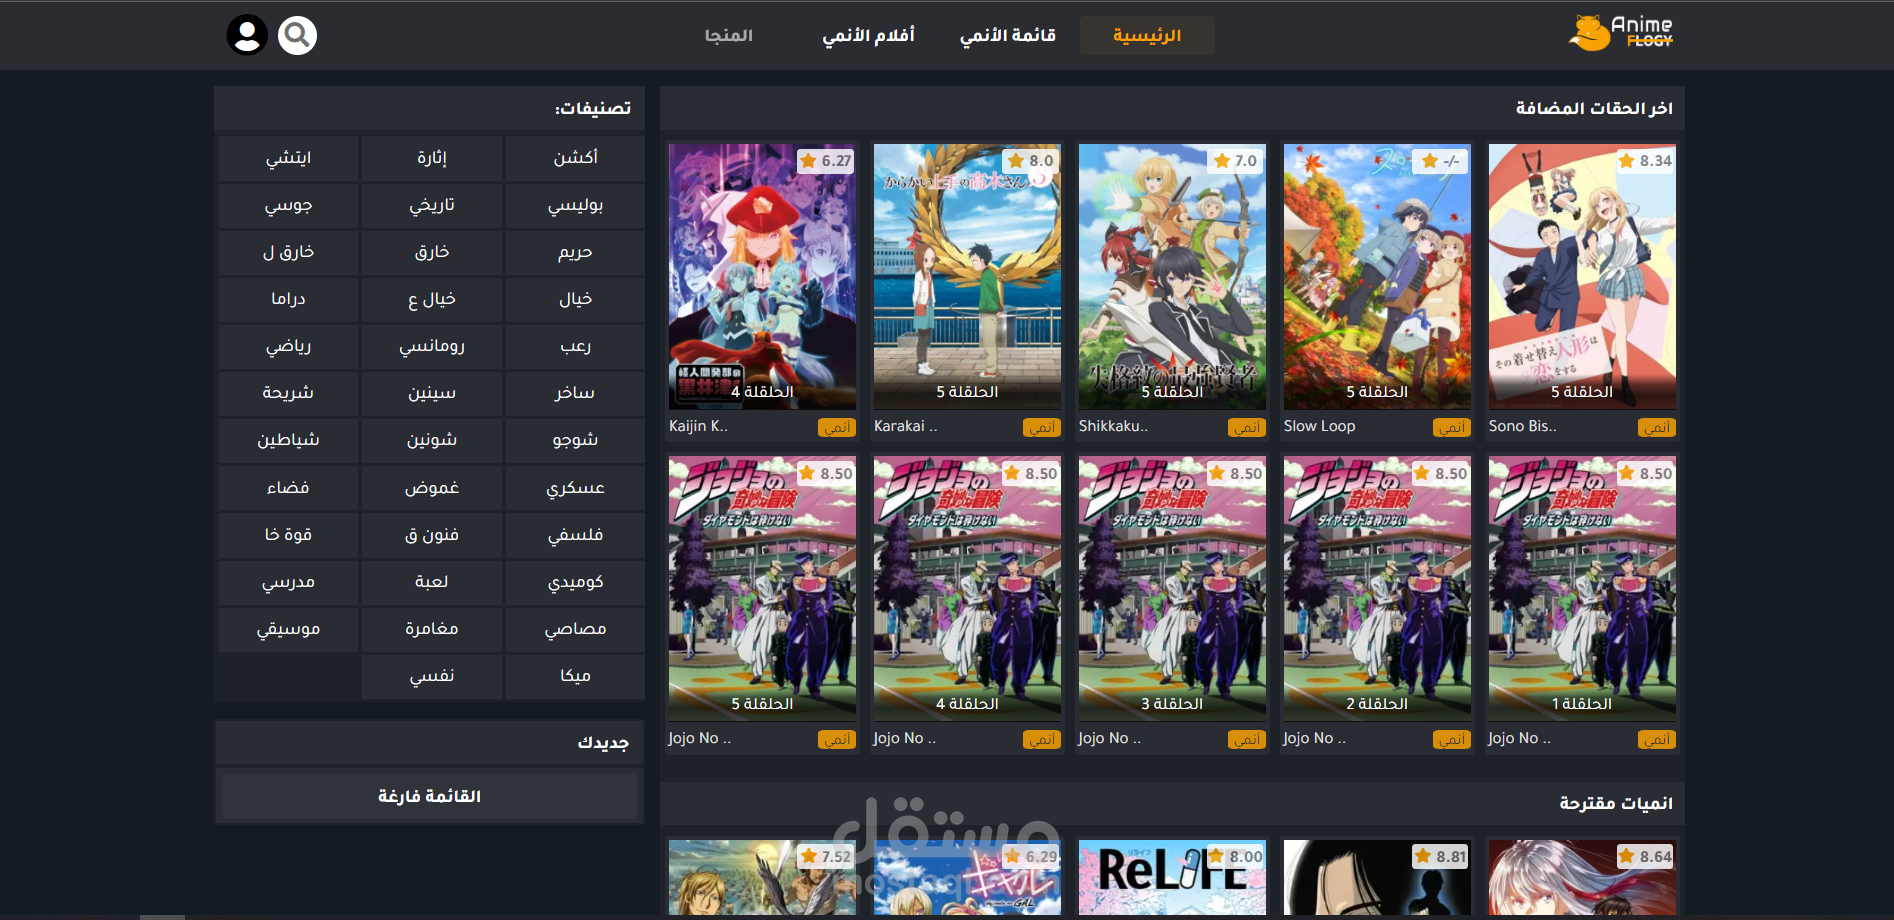Select the ساخر category
The width and height of the screenshot is (1894, 920).
[x=575, y=393]
